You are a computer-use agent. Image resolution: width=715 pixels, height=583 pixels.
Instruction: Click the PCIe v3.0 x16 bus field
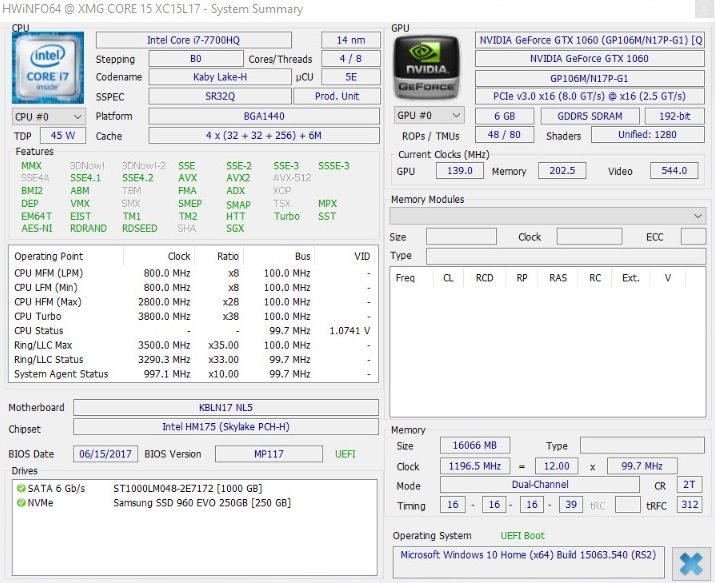pyautogui.click(x=590, y=96)
